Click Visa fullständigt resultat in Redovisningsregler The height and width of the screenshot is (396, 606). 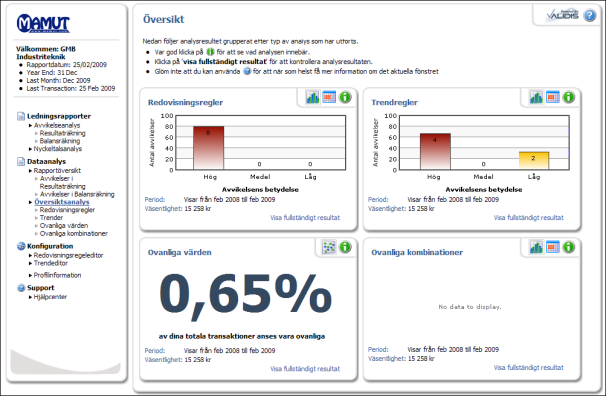pyautogui.click(x=305, y=218)
